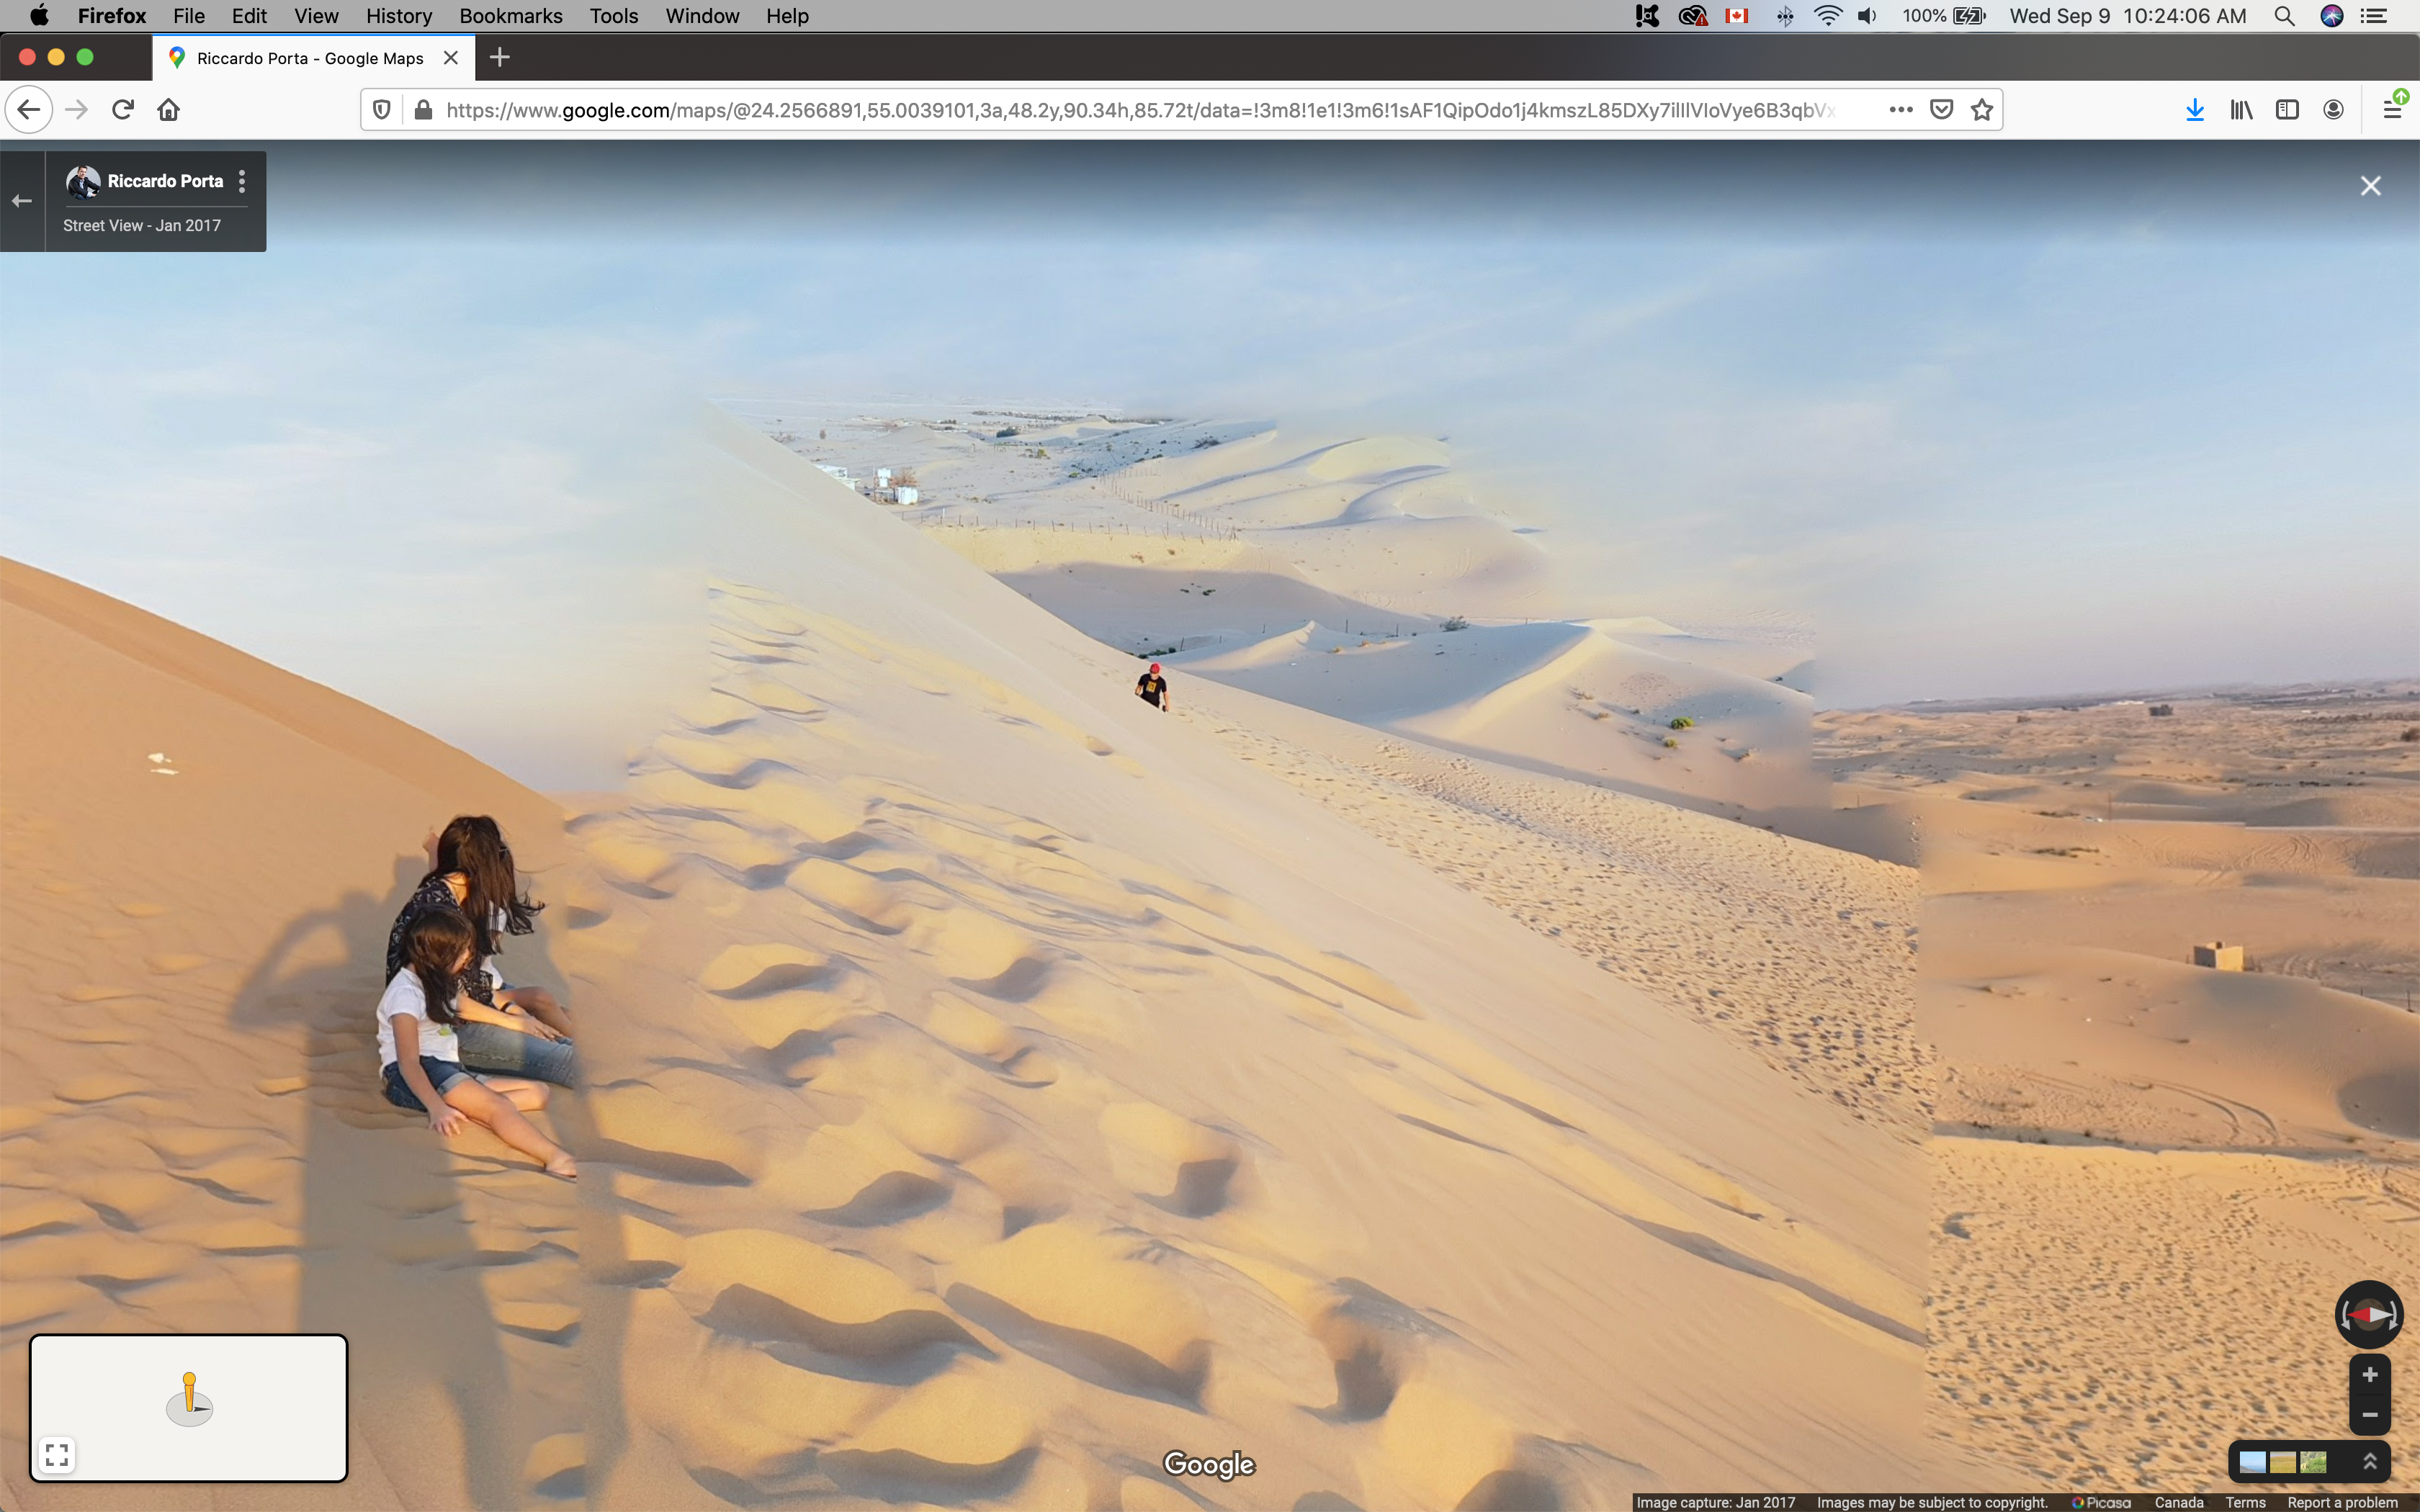Bookmark this page with star icon
2420x1512 pixels.
coord(1982,110)
